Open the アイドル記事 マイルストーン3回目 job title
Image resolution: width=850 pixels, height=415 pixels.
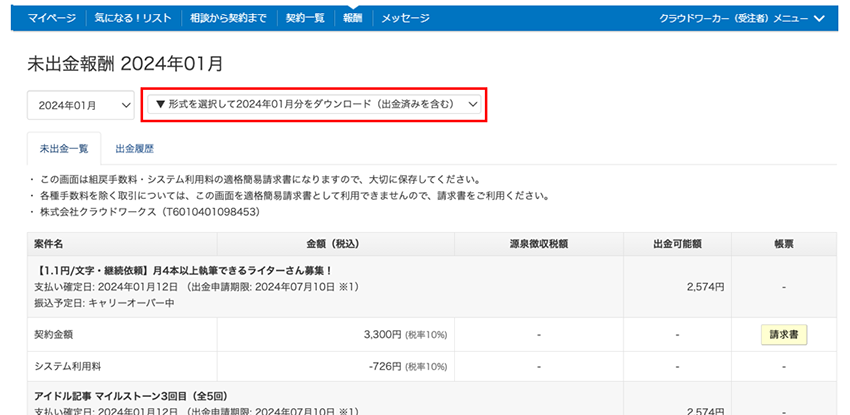coord(147,395)
